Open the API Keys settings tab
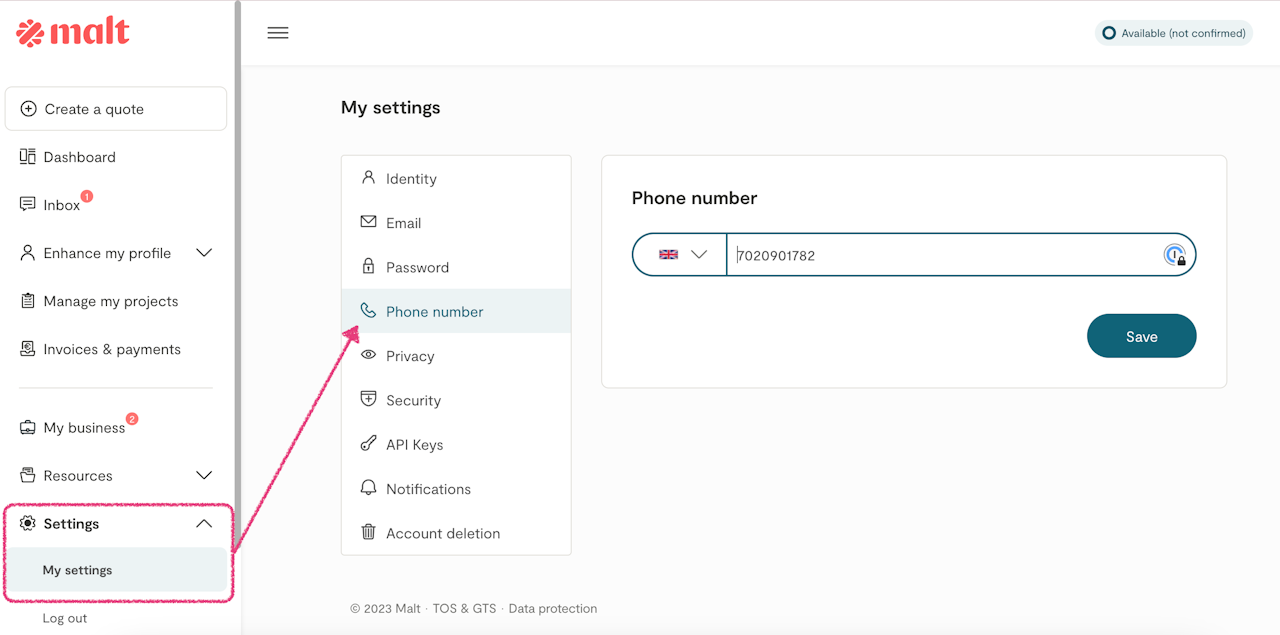Image resolution: width=1280 pixels, height=635 pixels. [x=414, y=445]
